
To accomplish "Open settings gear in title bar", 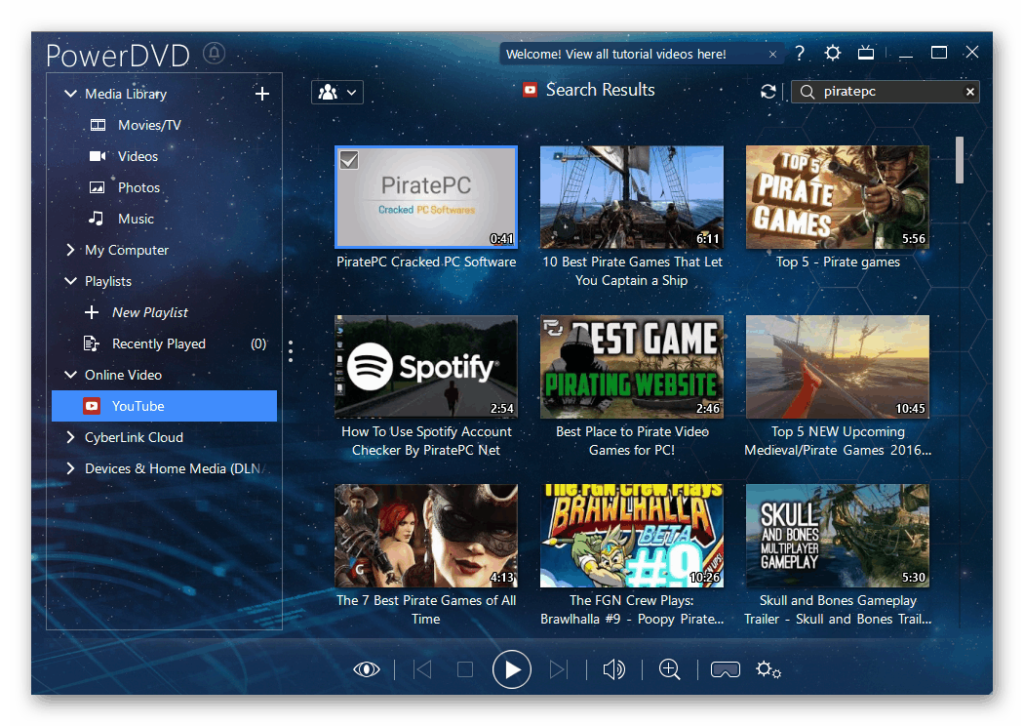I will point(833,53).
